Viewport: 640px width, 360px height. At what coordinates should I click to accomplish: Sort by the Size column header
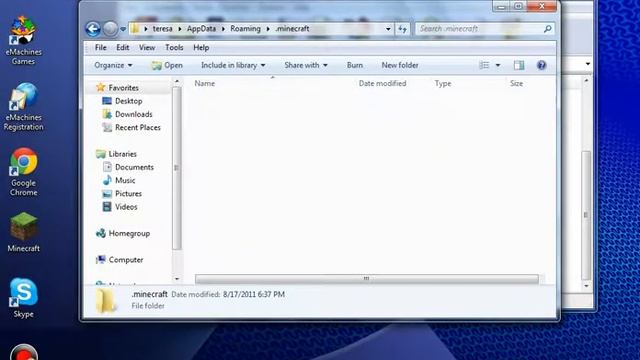coord(516,83)
